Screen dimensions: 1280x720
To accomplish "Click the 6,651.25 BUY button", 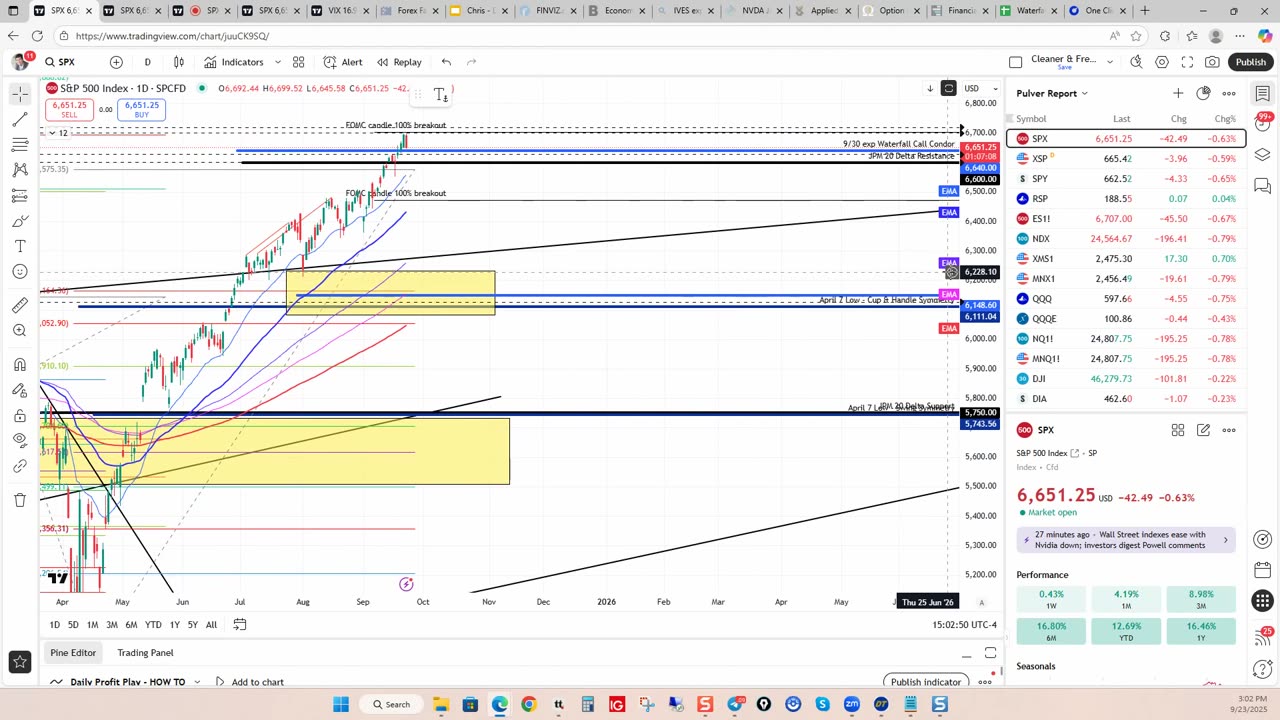I will [x=142, y=109].
